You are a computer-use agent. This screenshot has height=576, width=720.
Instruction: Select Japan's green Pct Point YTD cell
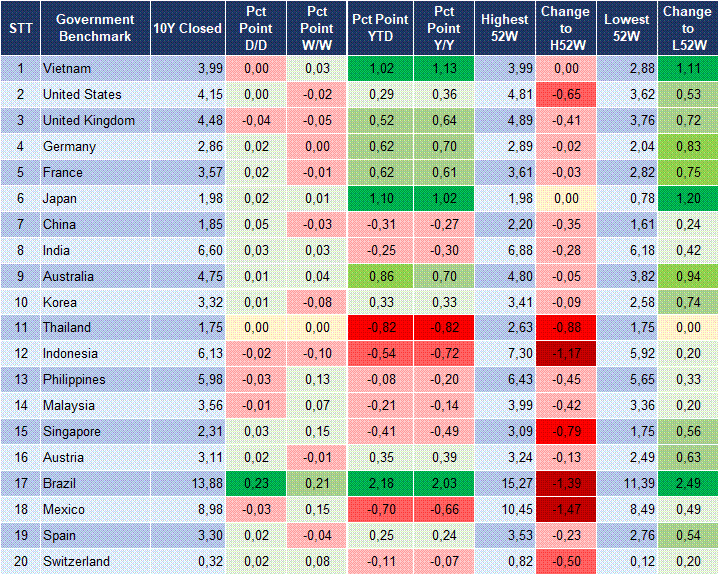379,198
